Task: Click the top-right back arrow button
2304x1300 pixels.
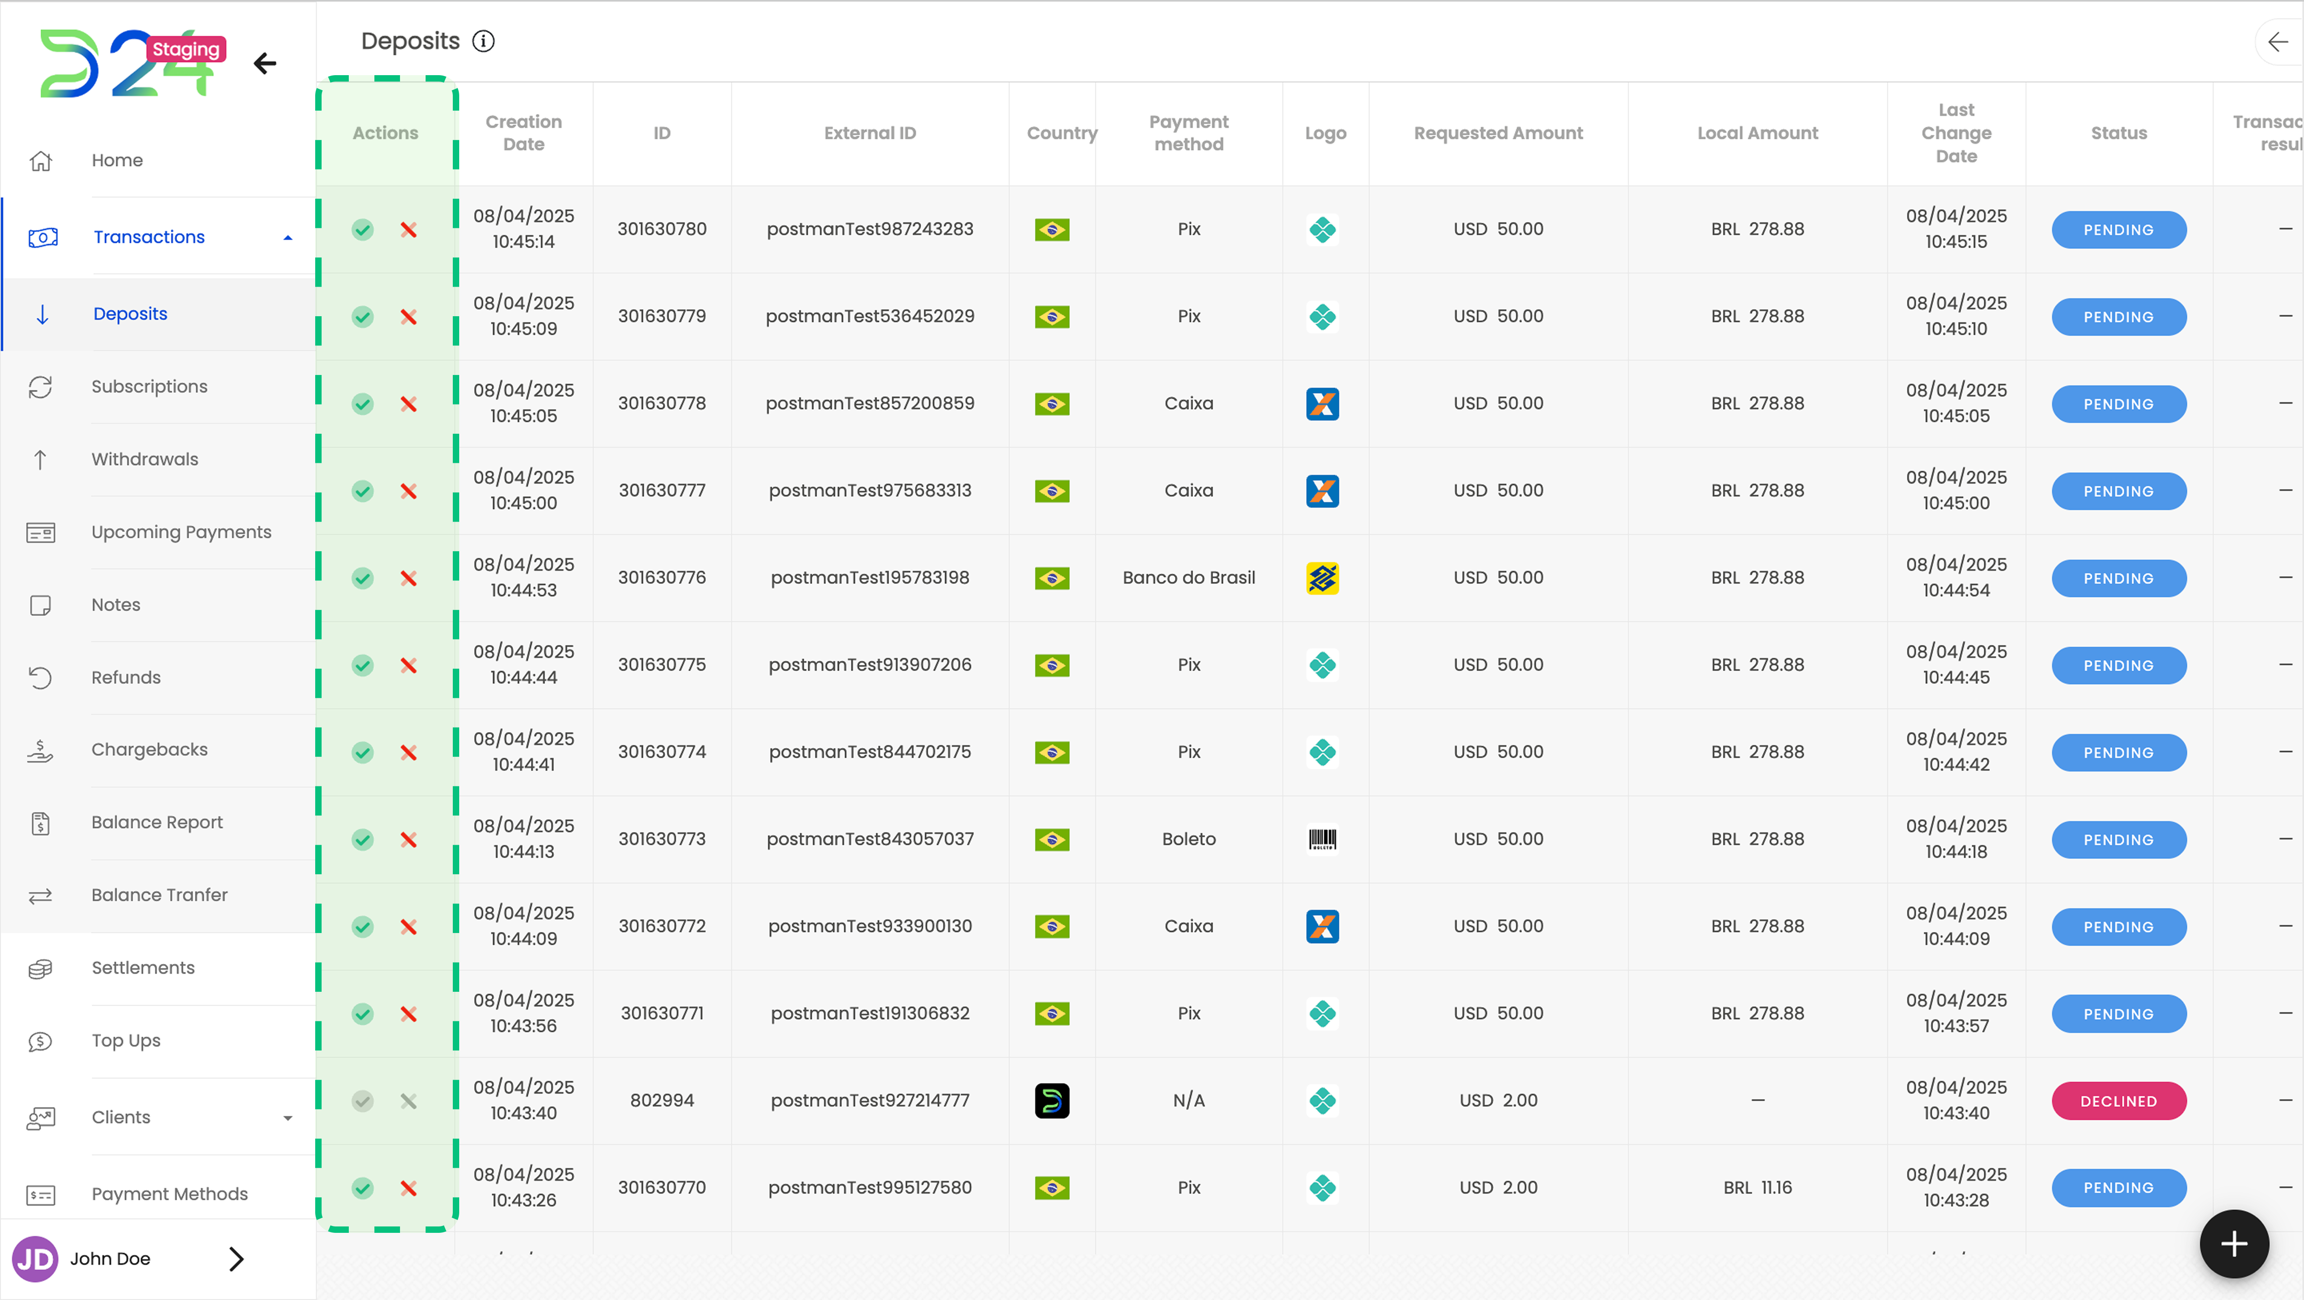Action: (2278, 42)
